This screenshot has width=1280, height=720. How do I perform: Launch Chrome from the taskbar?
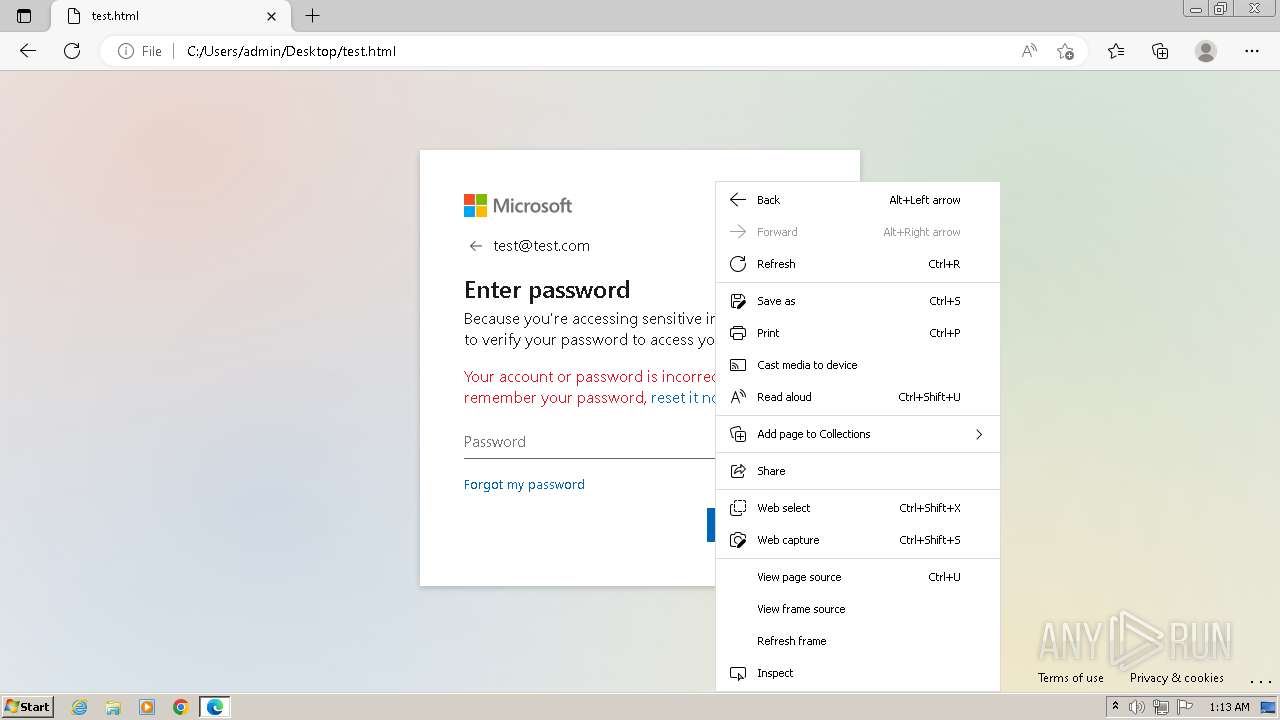click(181, 707)
